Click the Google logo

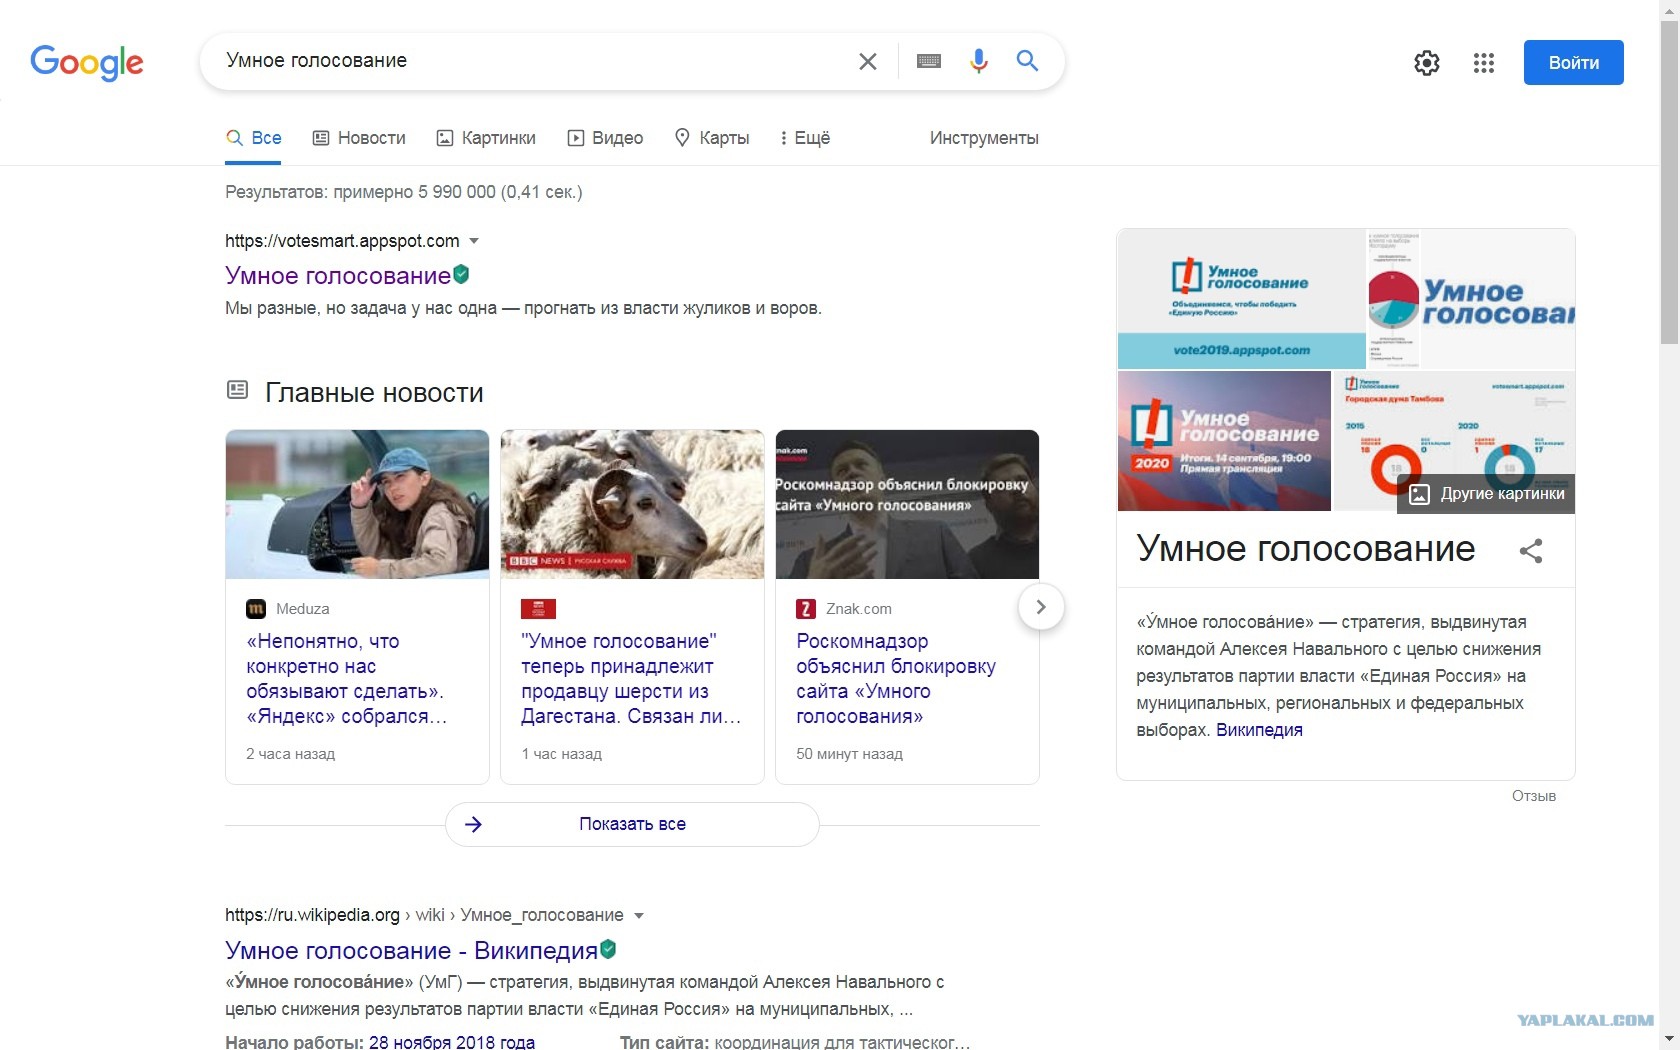(87, 62)
